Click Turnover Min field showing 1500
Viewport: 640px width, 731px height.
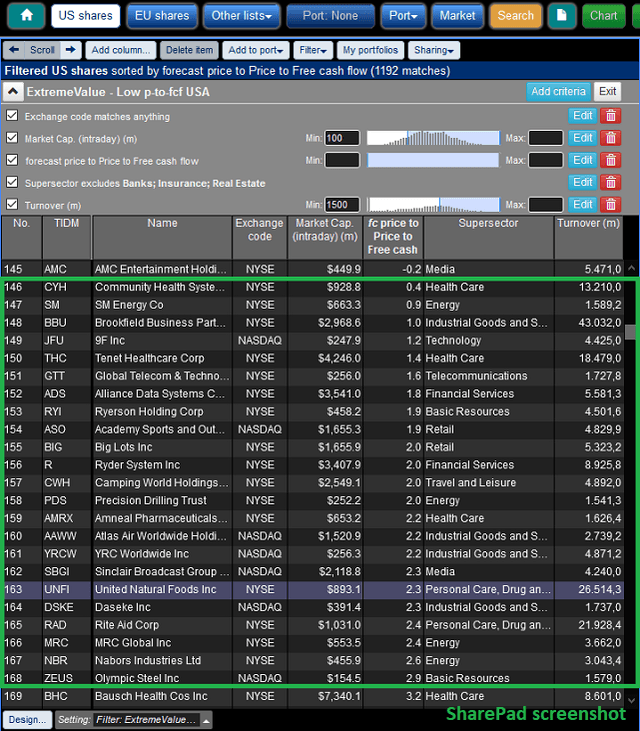pos(342,205)
